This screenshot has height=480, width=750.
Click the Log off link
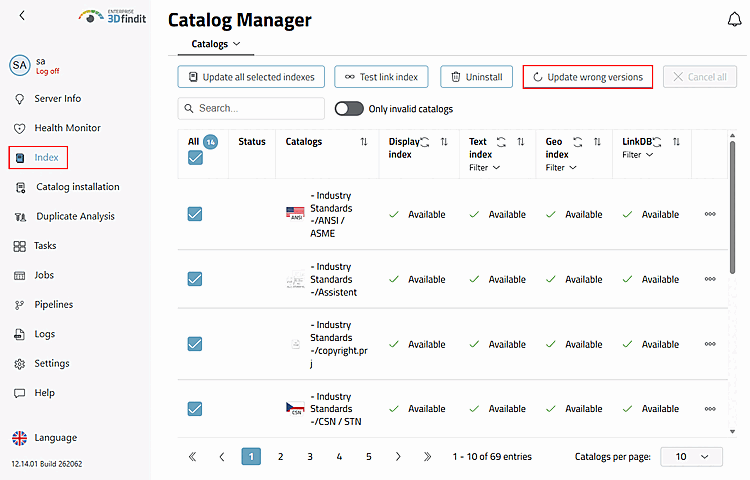48,71
